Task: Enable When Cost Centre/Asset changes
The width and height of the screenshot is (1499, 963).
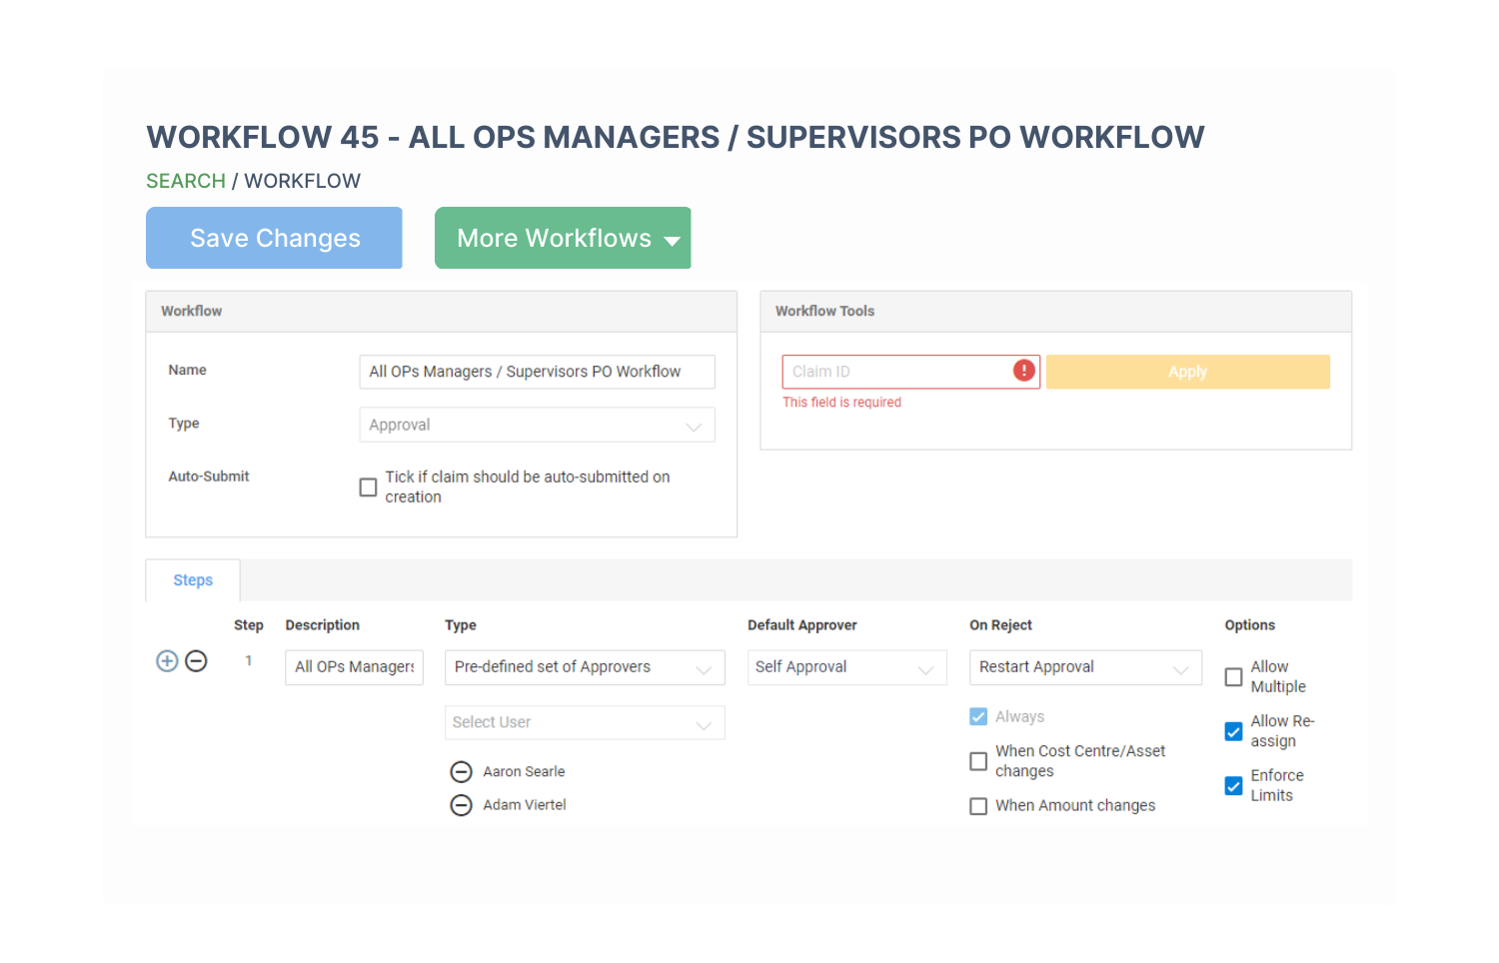Action: [x=978, y=762]
